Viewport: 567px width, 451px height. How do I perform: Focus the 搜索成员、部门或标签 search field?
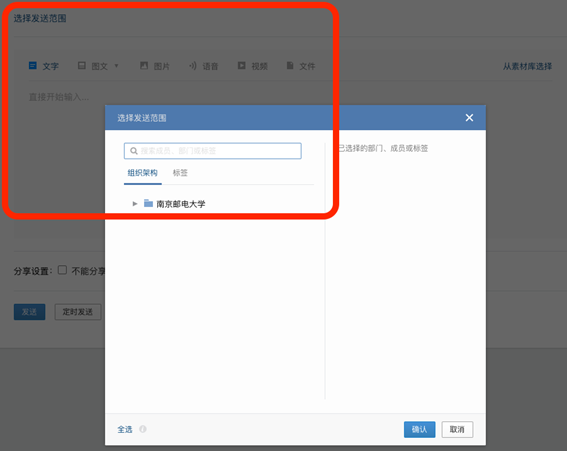pos(213,151)
